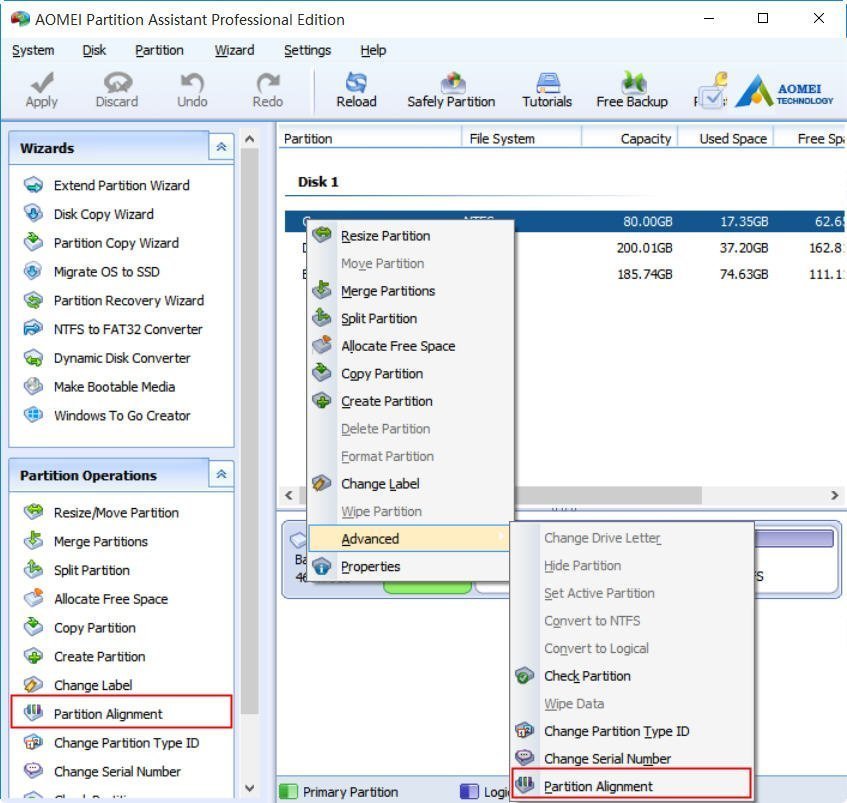Click Copy Partition sidebar icon
The height and width of the screenshot is (803, 847).
[x=33, y=627]
